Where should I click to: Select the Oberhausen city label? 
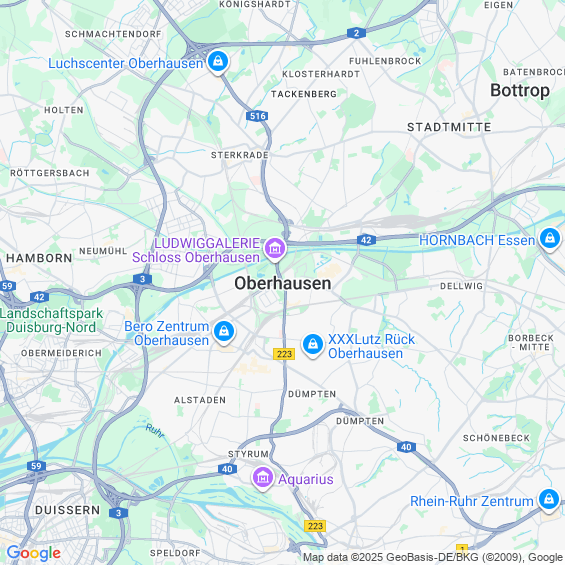[x=283, y=284]
